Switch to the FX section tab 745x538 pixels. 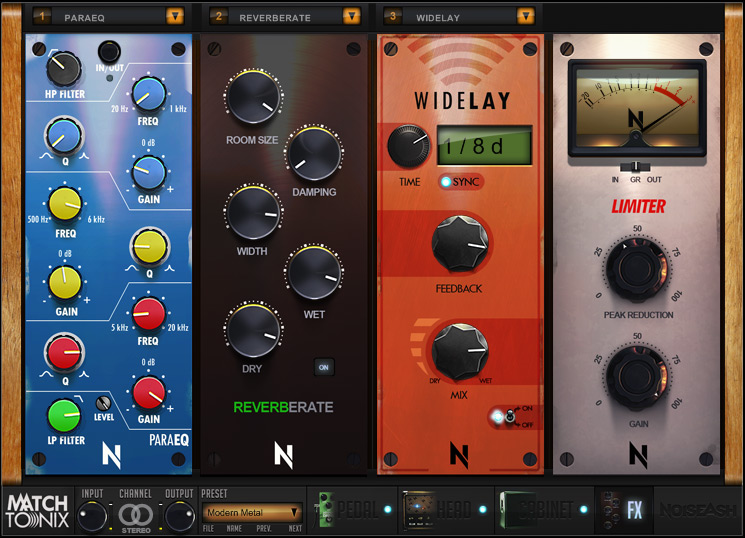coord(623,510)
